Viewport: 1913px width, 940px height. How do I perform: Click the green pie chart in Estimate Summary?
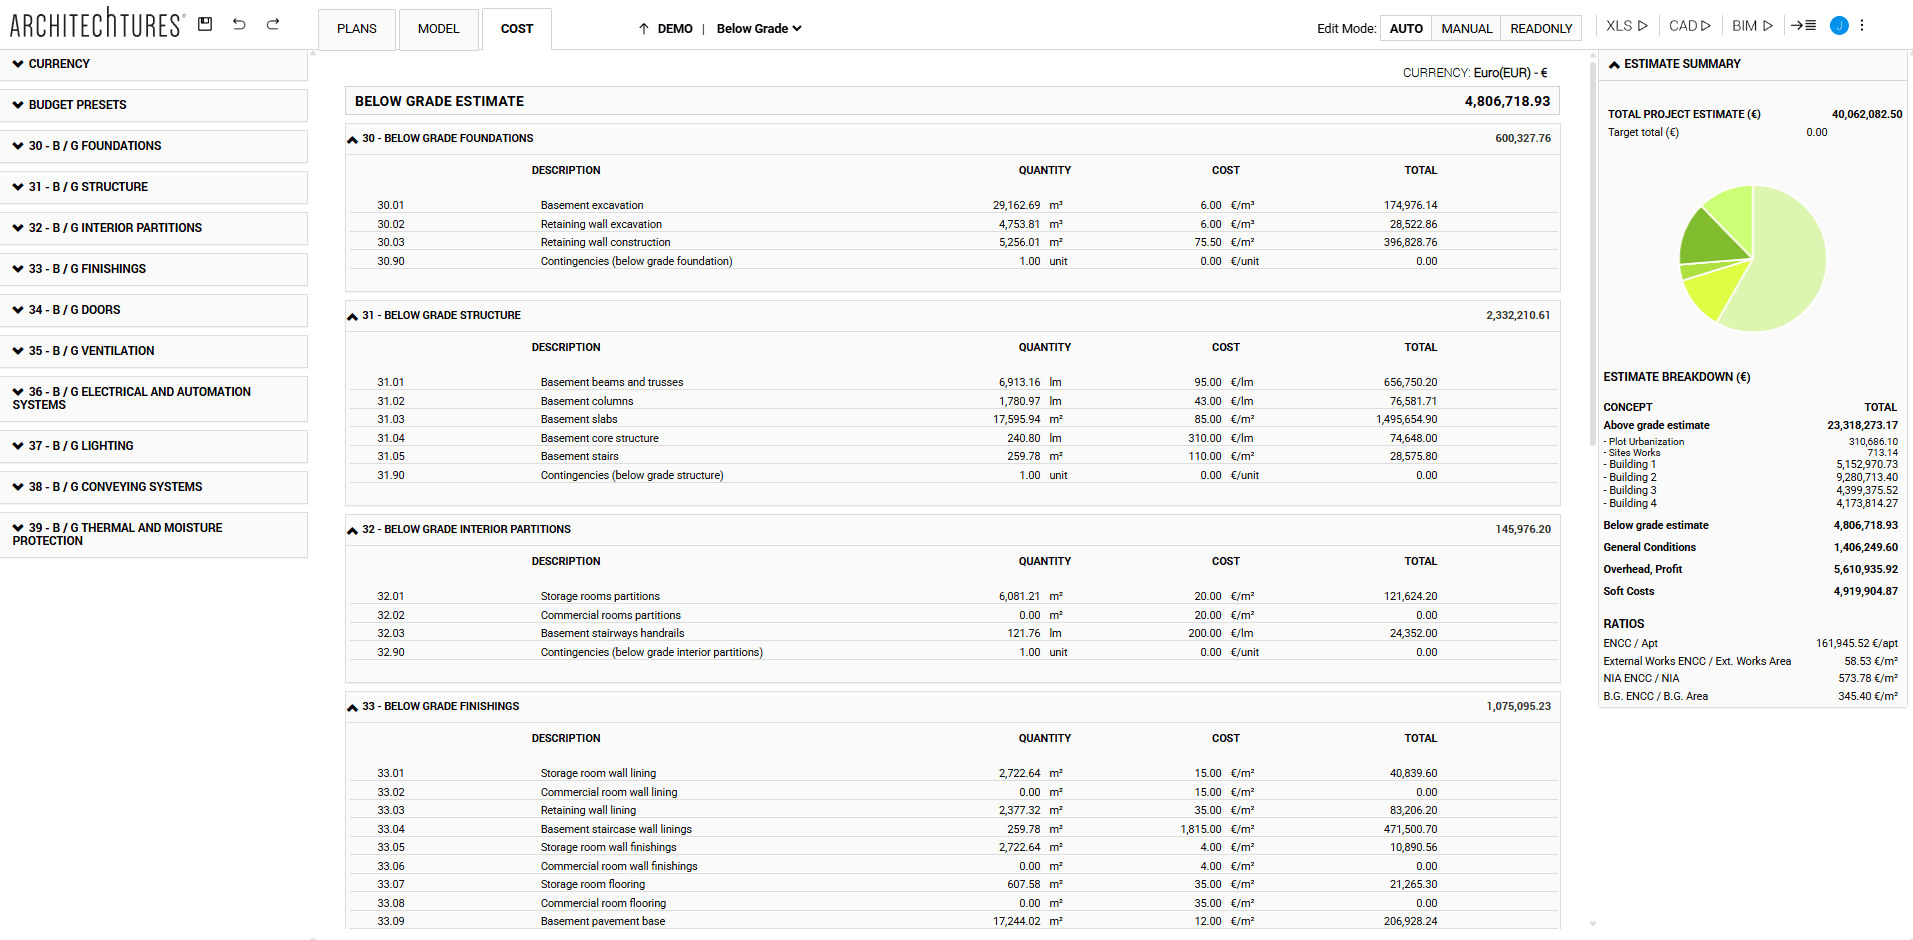tap(1752, 258)
